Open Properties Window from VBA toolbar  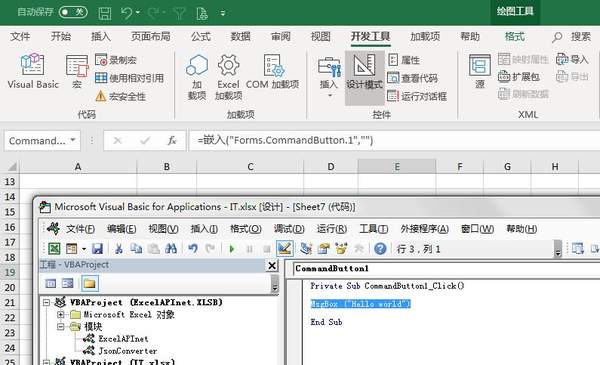coord(323,249)
